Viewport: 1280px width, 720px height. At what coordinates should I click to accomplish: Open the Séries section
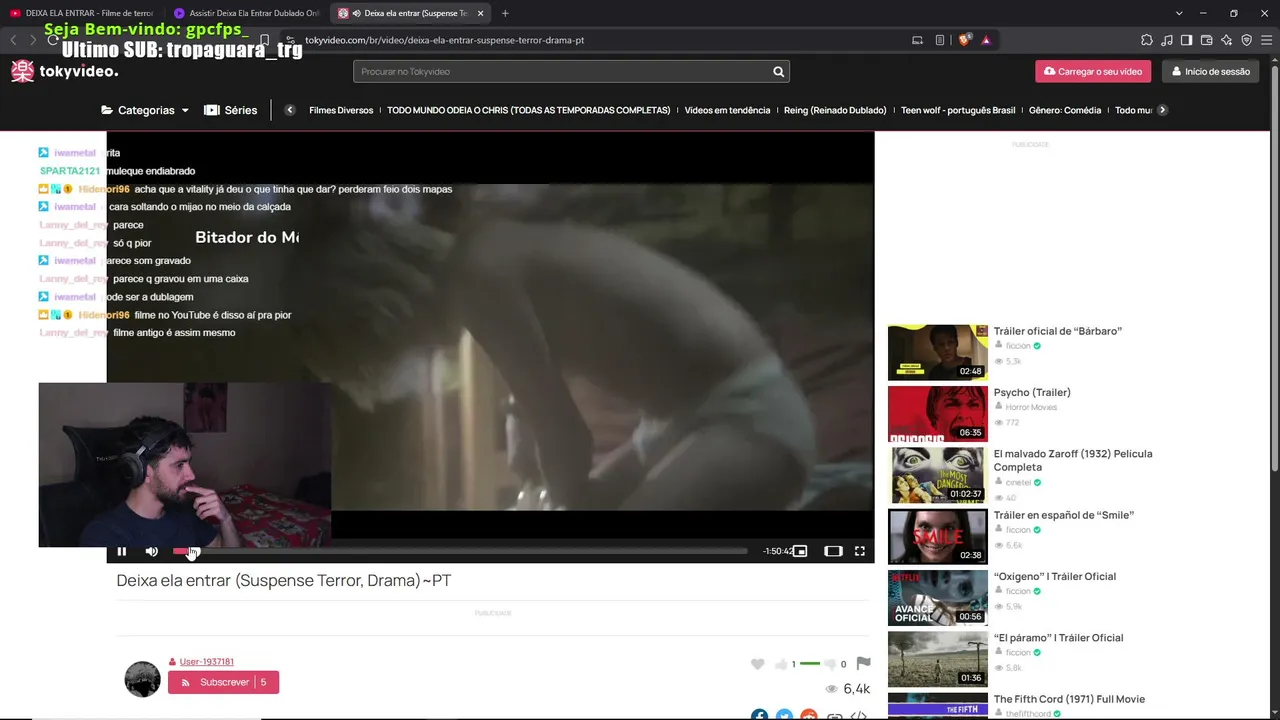231,110
